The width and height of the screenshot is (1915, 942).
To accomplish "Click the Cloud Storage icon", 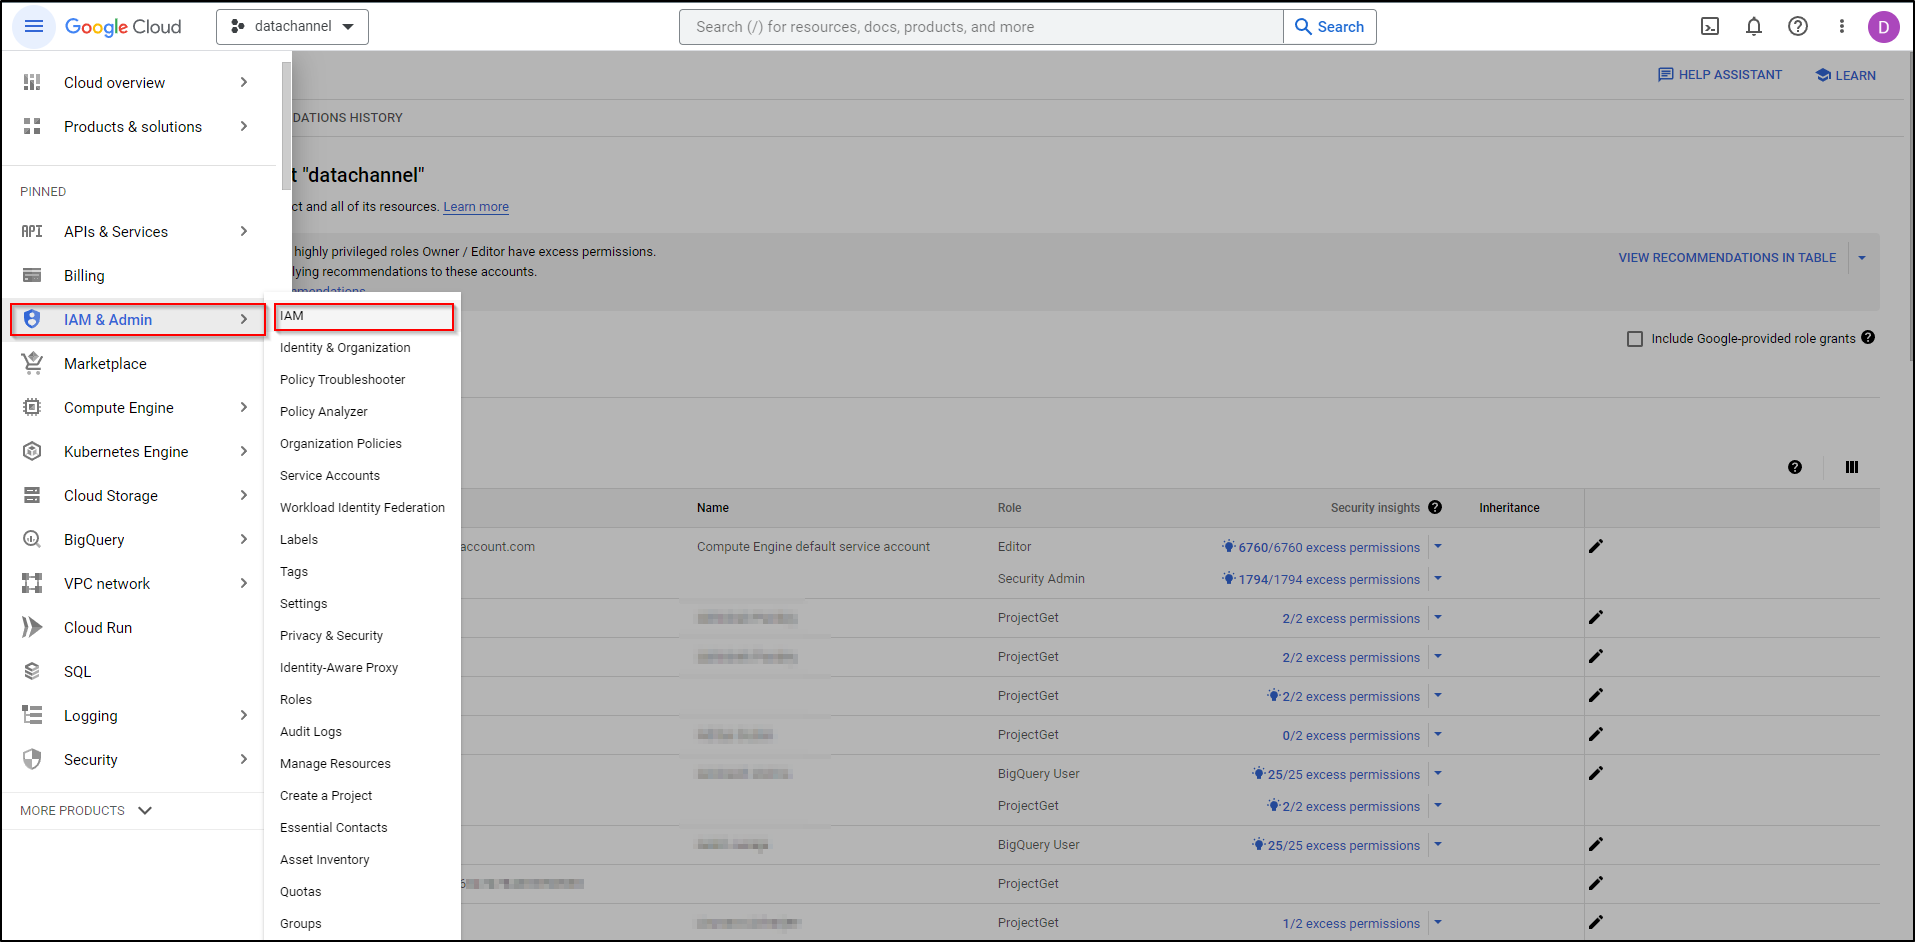I will tap(32, 495).
